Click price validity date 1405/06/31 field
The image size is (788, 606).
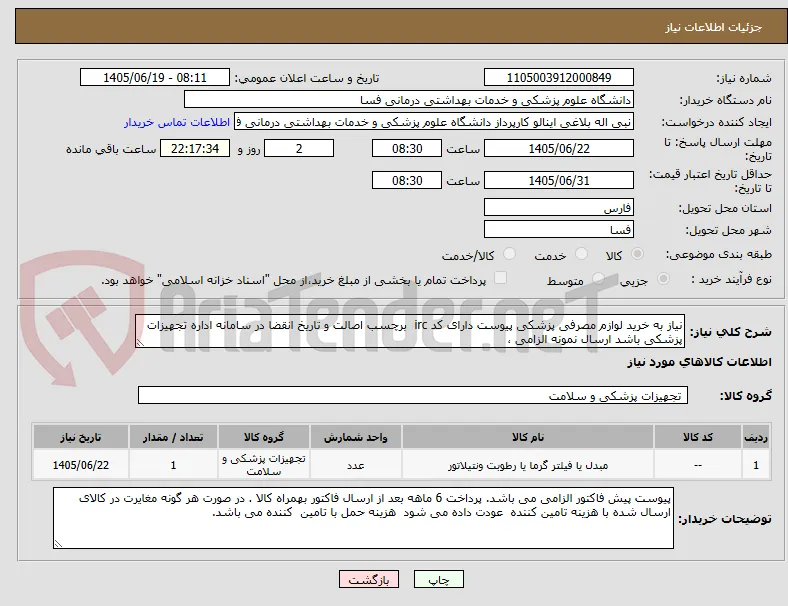click(x=558, y=180)
